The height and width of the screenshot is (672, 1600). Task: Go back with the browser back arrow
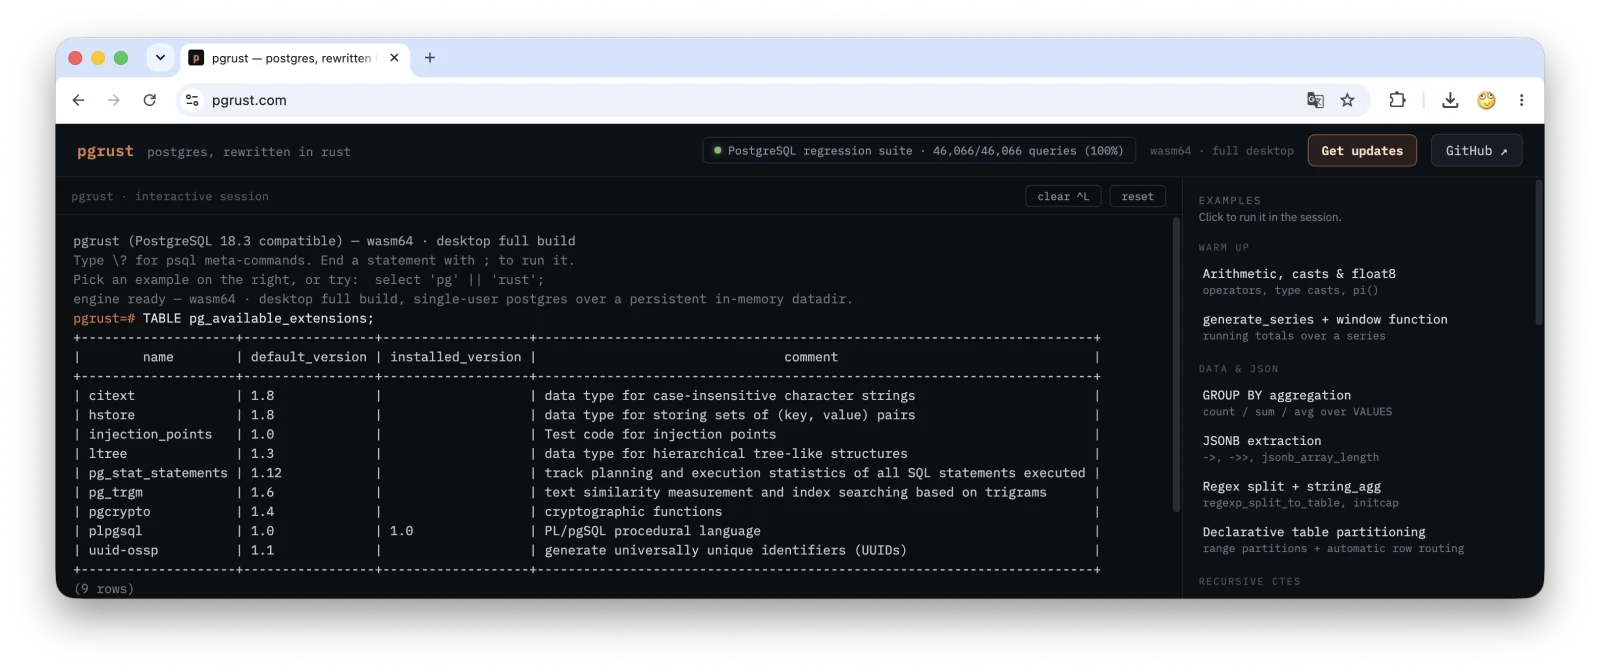coord(79,100)
